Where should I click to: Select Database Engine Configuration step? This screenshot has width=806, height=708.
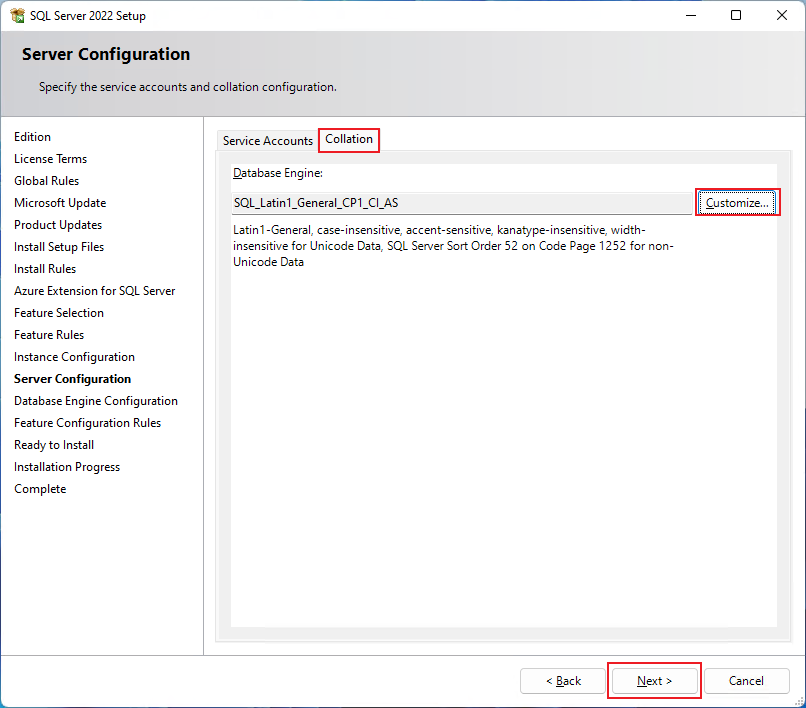(x=96, y=401)
